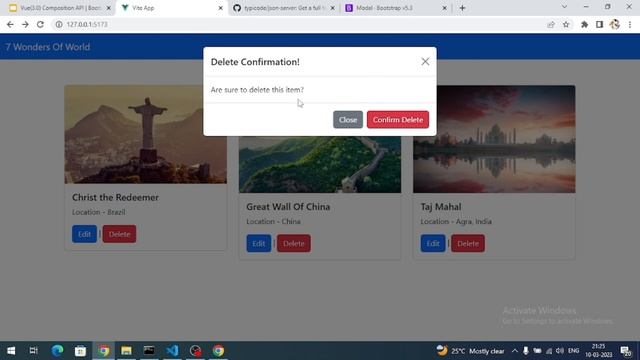The width and height of the screenshot is (640, 360).
Task: Open weather widget showing 25°C Mostly clear
Action: point(470,351)
